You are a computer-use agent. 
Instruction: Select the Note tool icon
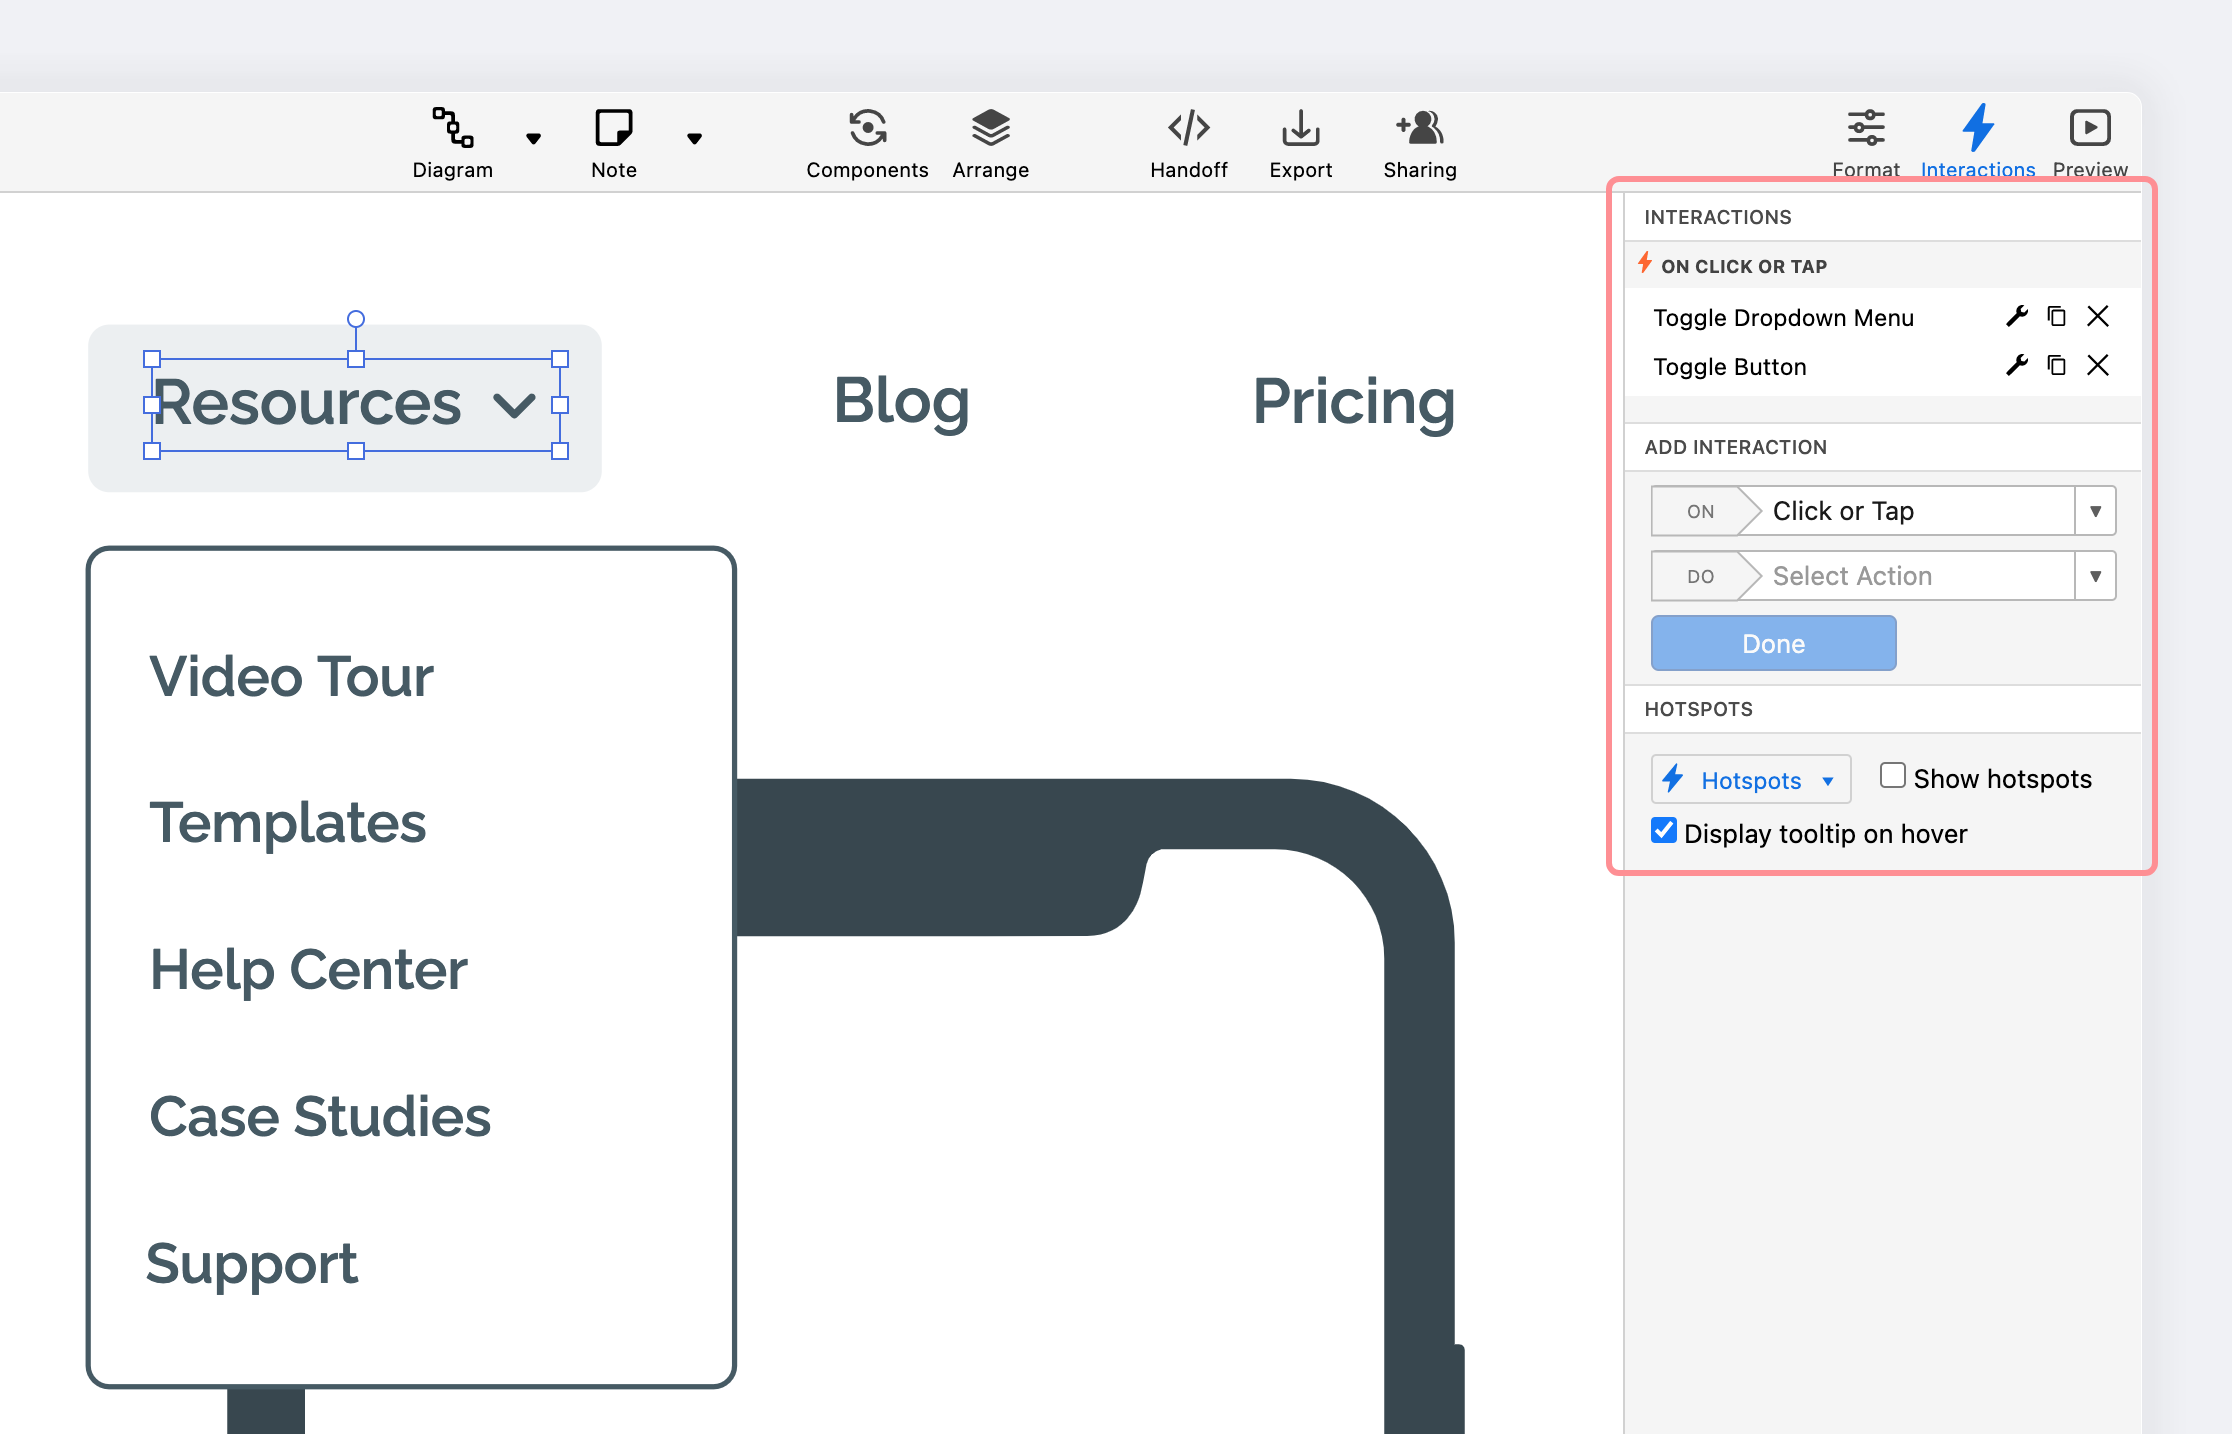613,129
